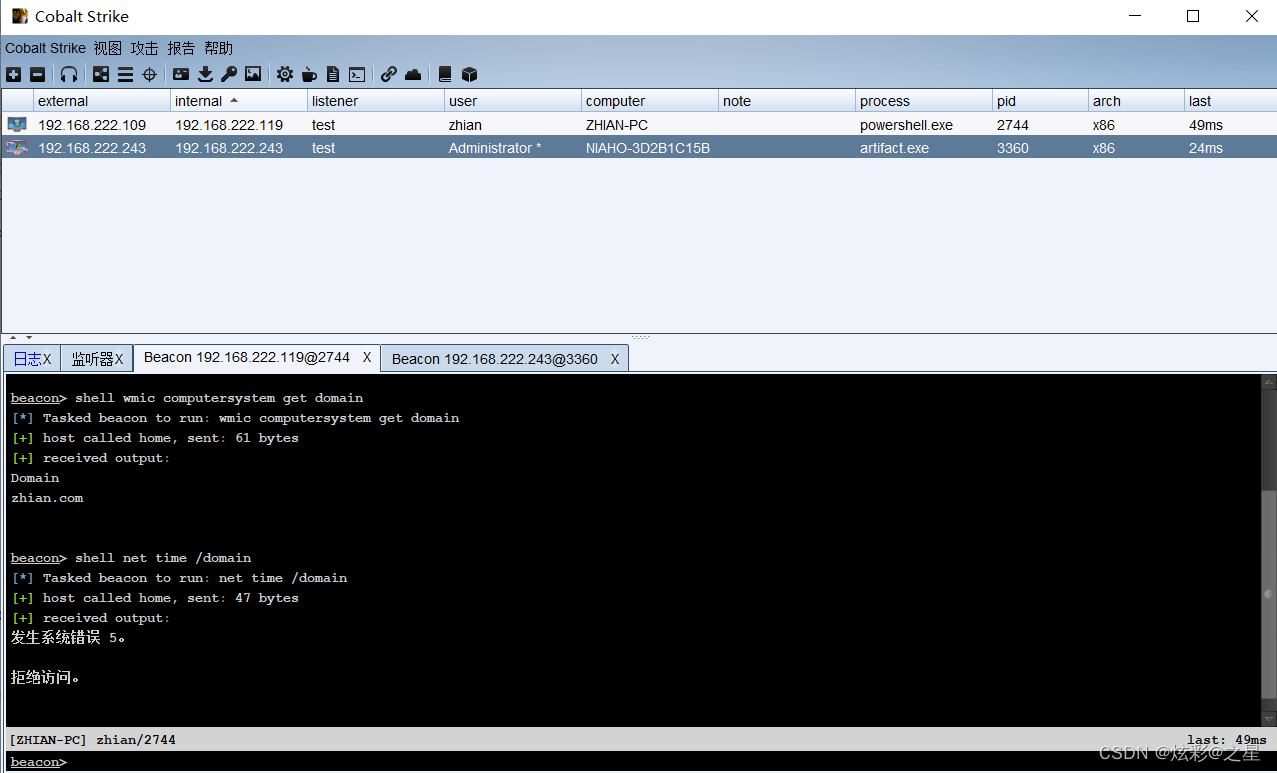Switch to the 日志 tab

tap(27, 359)
